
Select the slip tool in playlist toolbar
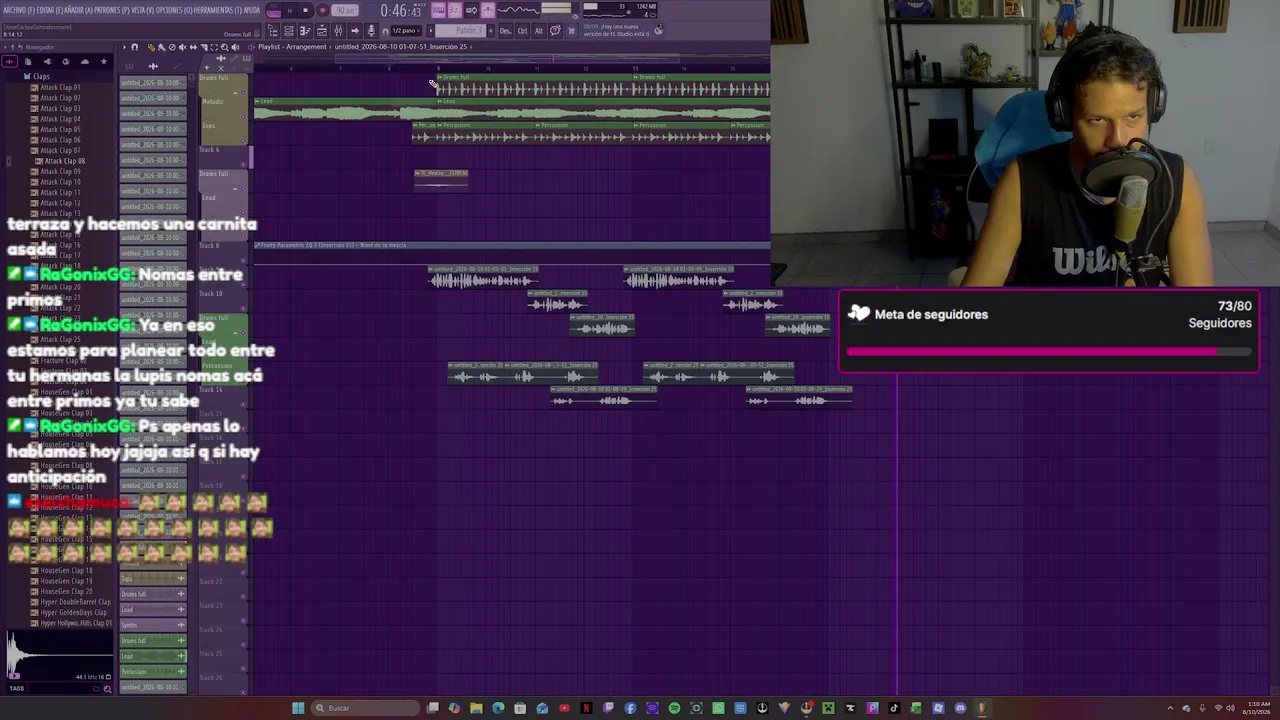point(192,47)
